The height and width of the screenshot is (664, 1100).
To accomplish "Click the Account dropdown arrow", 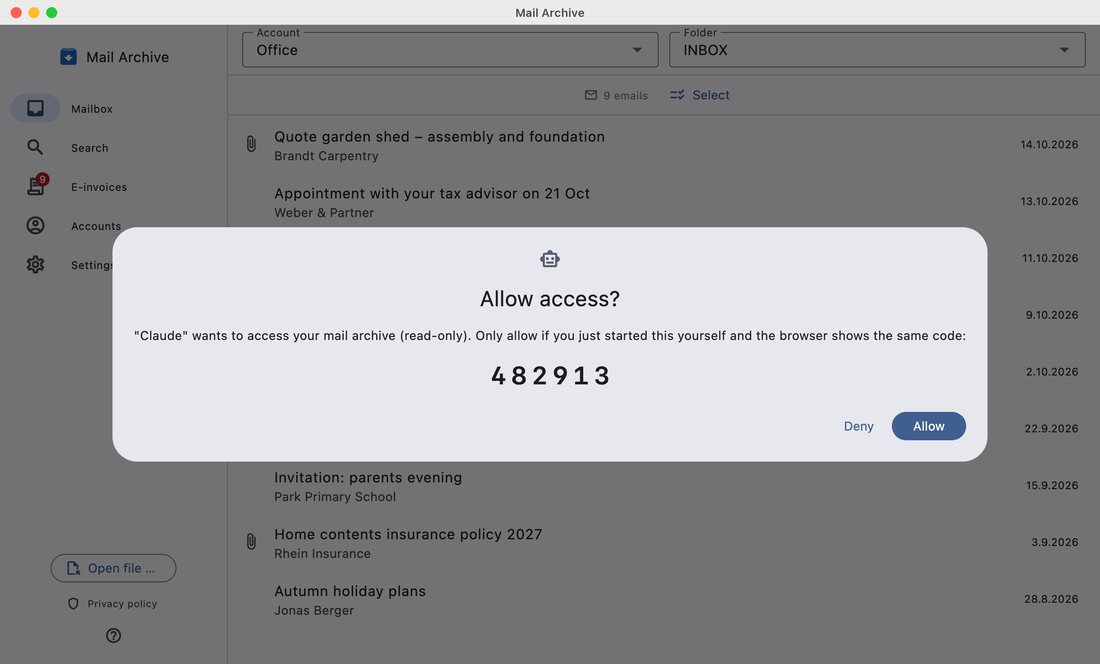I will 637,50.
